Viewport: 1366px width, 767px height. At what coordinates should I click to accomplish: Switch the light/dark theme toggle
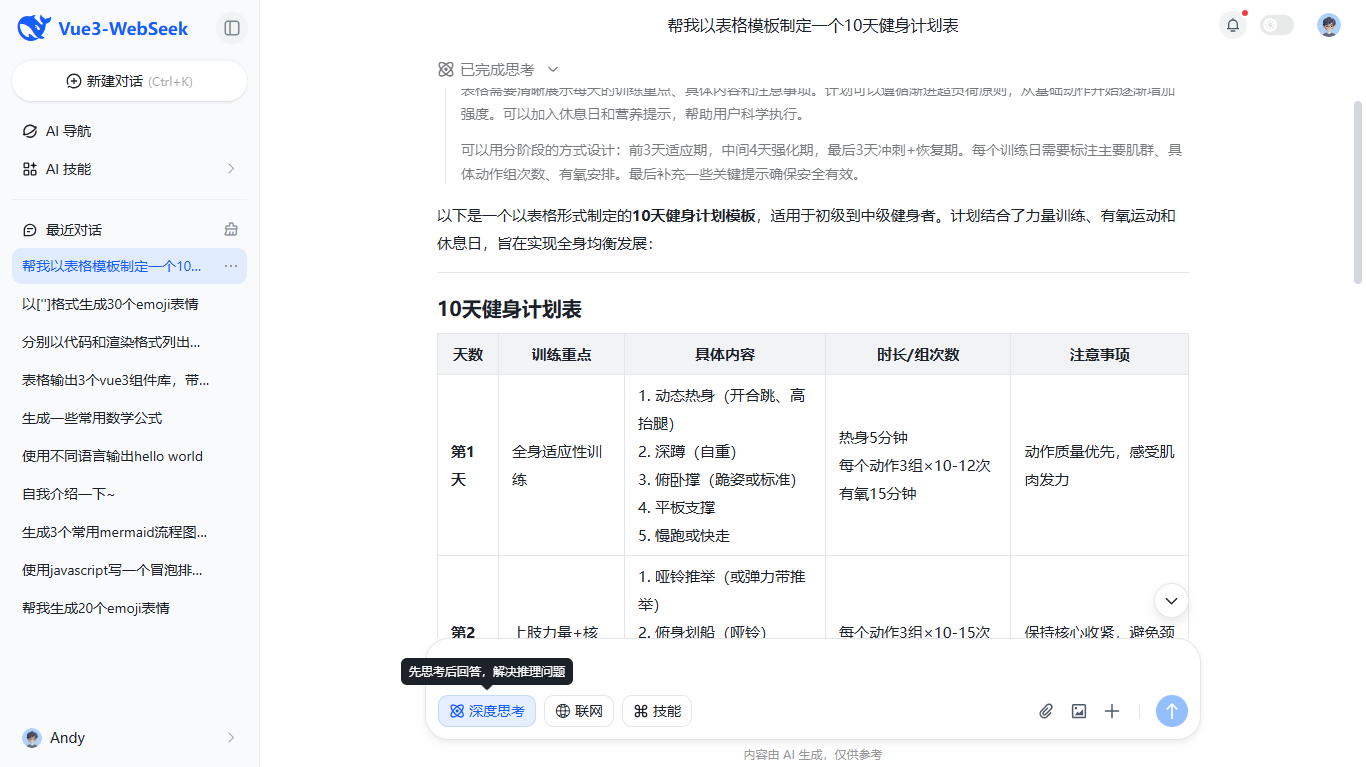[1276, 25]
